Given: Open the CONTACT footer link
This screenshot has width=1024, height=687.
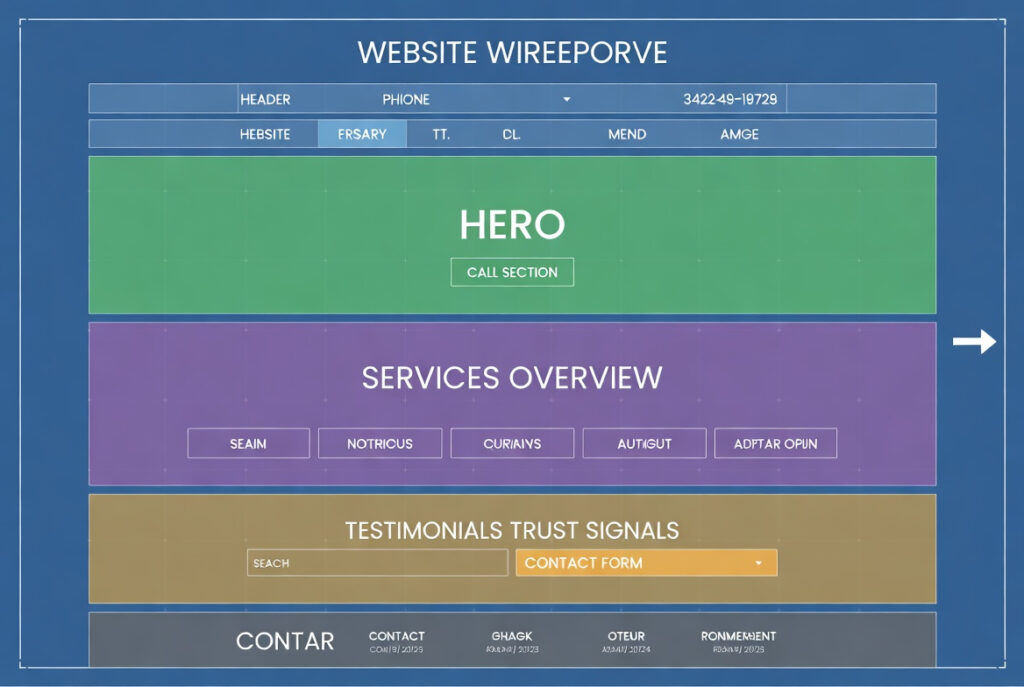Looking at the screenshot, I should 396,637.
